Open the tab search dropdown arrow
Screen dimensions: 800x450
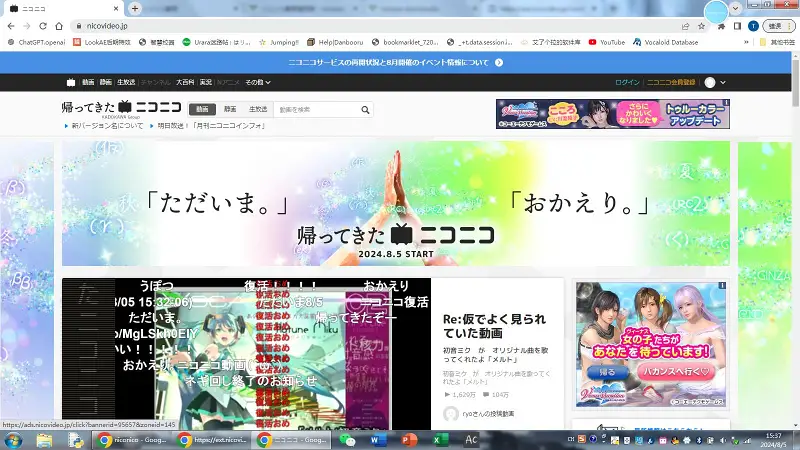click(735, 8)
